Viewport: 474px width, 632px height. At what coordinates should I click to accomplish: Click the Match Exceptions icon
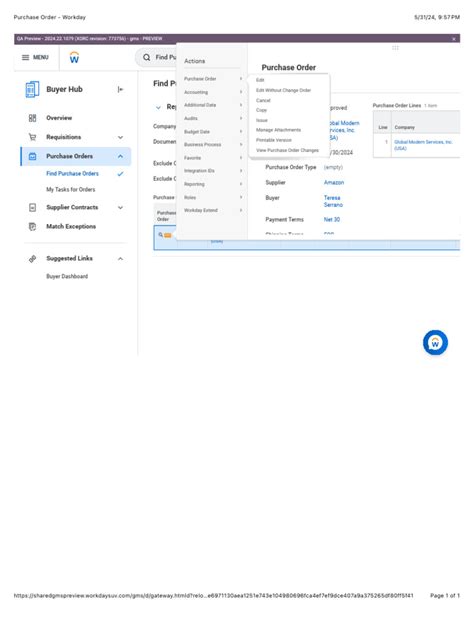click(x=32, y=227)
